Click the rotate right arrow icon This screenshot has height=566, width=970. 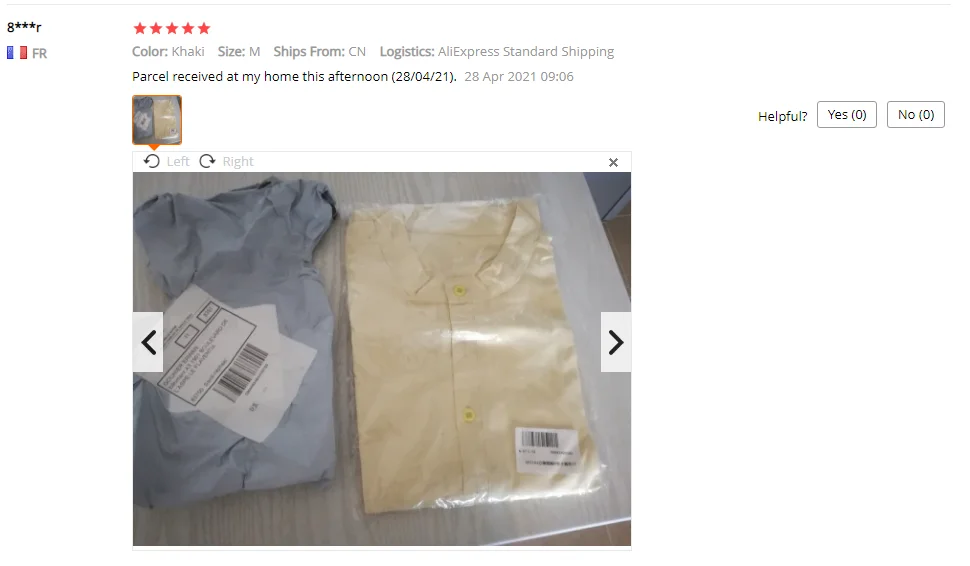click(x=207, y=161)
